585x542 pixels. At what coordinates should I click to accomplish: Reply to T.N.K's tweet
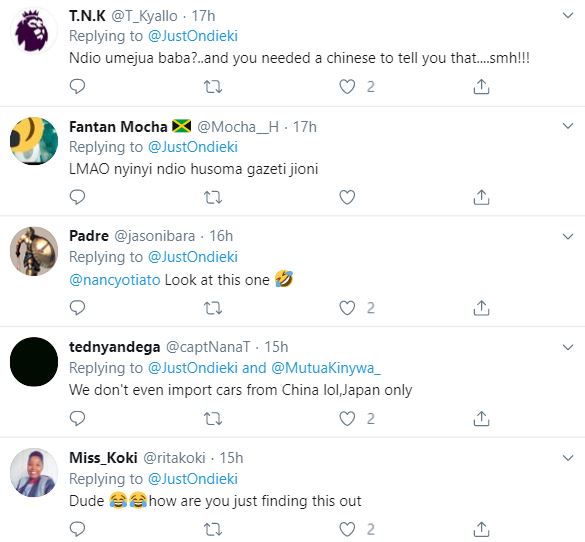click(x=77, y=87)
